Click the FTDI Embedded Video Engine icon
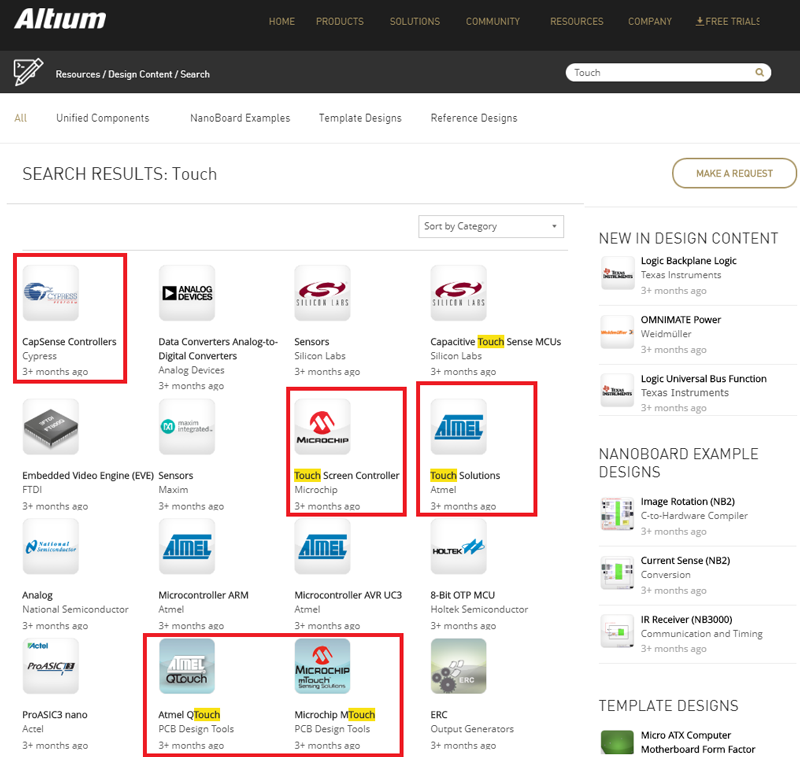The height and width of the screenshot is (757, 800). click(50, 427)
